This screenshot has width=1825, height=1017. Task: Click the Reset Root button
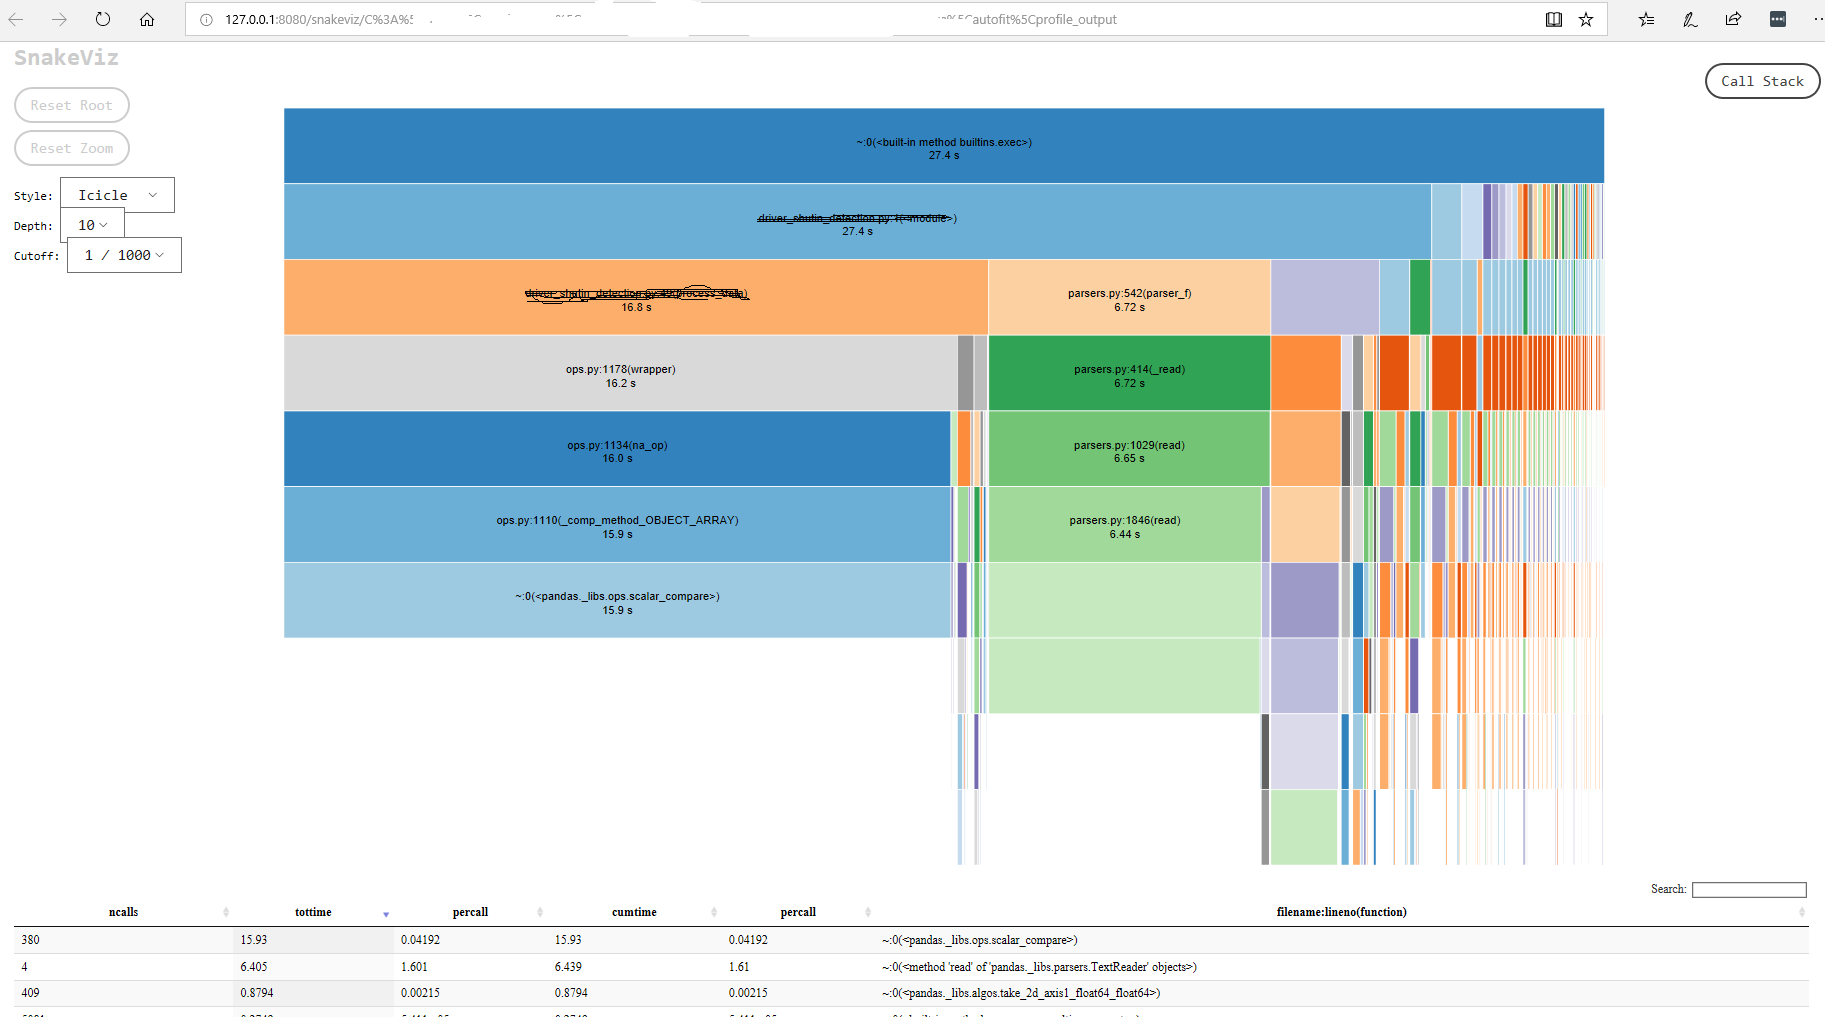coord(71,105)
